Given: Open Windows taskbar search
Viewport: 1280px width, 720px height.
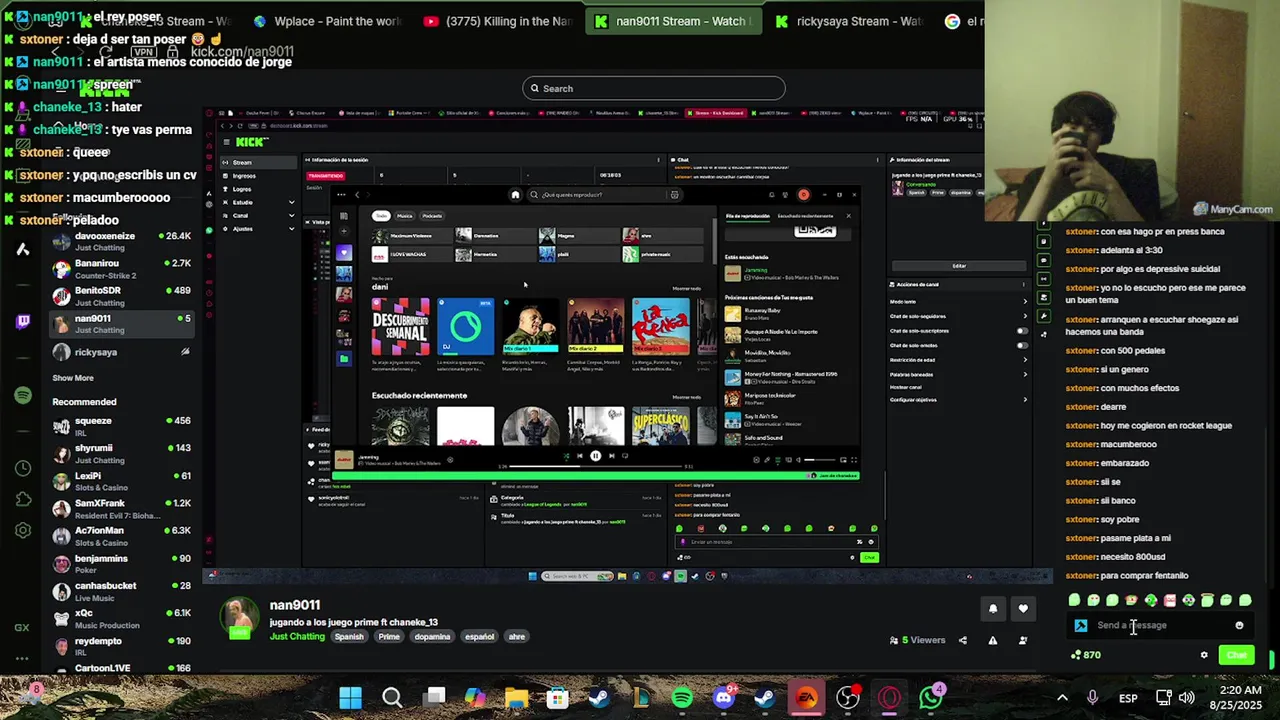Looking at the screenshot, I should pyautogui.click(x=392, y=697).
